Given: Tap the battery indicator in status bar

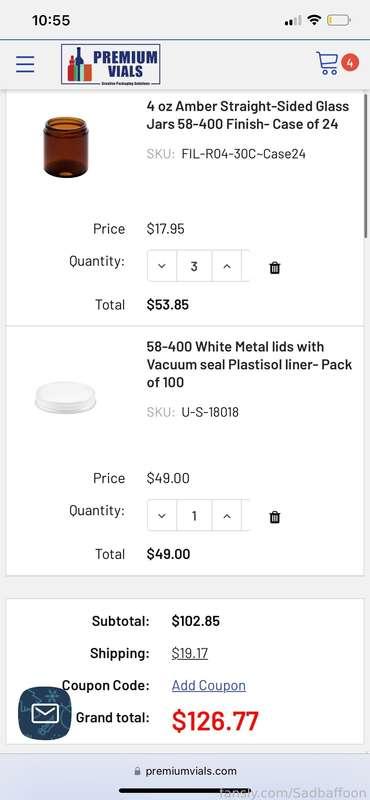Looking at the screenshot, I should point(338,20).
